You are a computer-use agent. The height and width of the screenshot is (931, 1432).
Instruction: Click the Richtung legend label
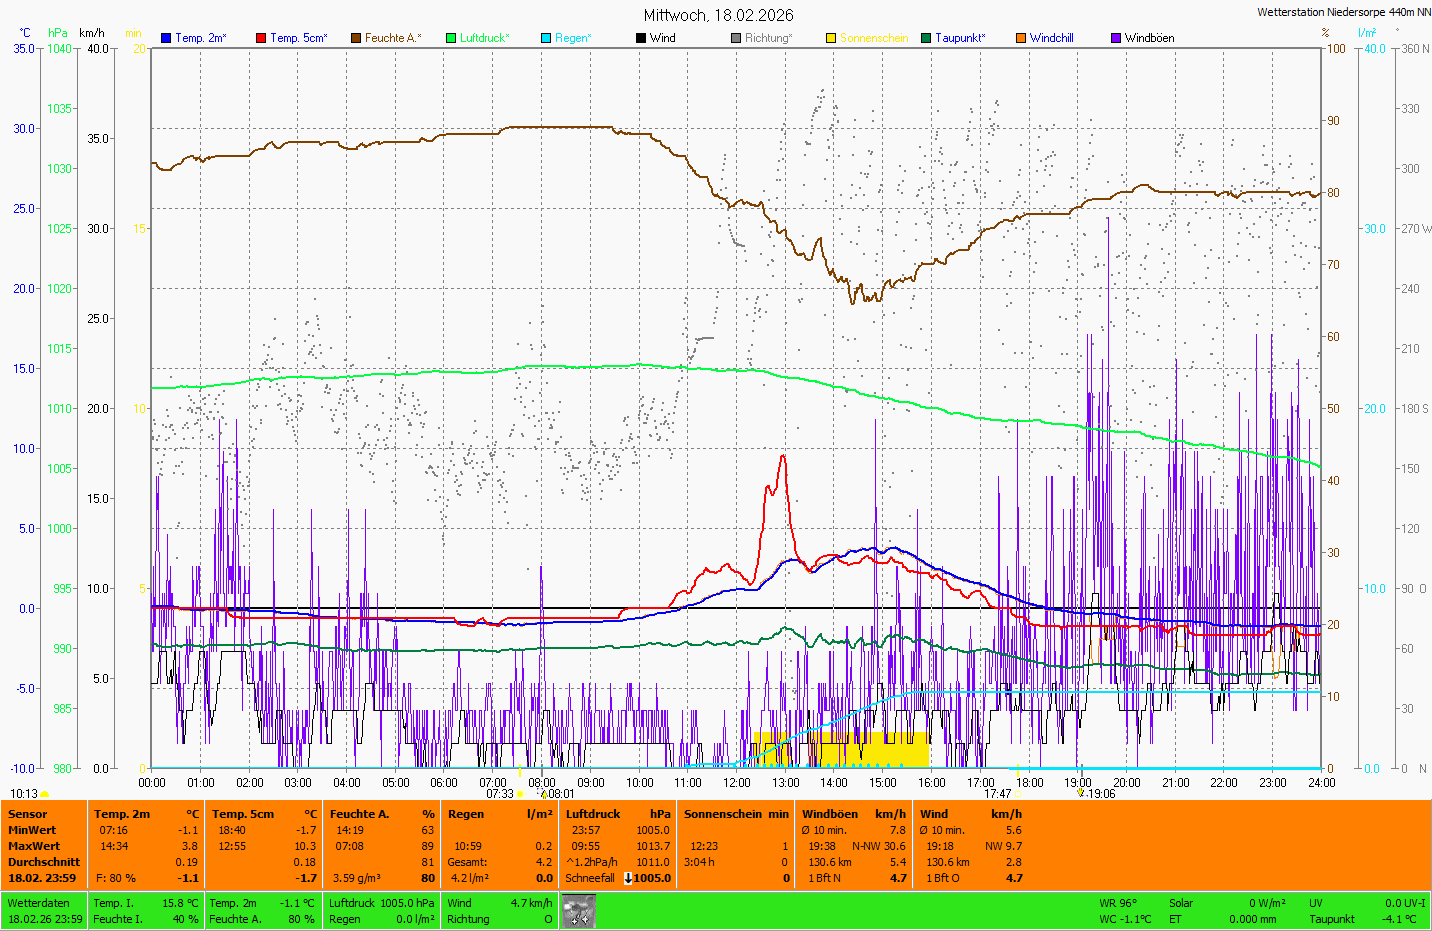point(768,38)
